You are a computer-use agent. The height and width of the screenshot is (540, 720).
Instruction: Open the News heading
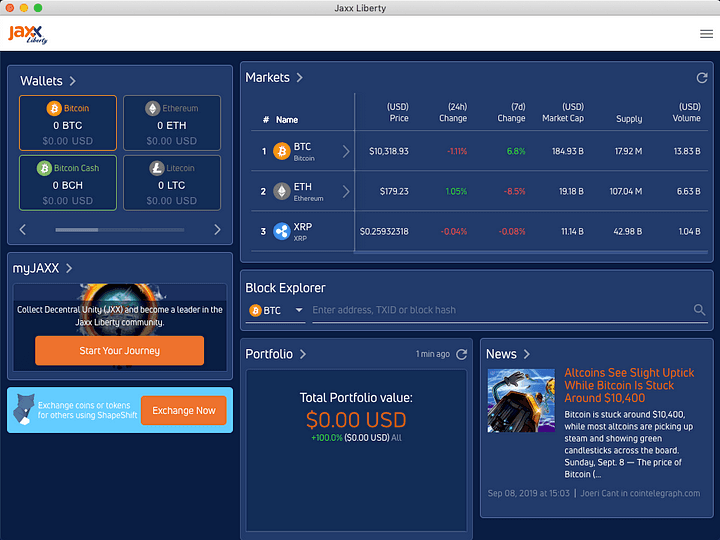501,354
